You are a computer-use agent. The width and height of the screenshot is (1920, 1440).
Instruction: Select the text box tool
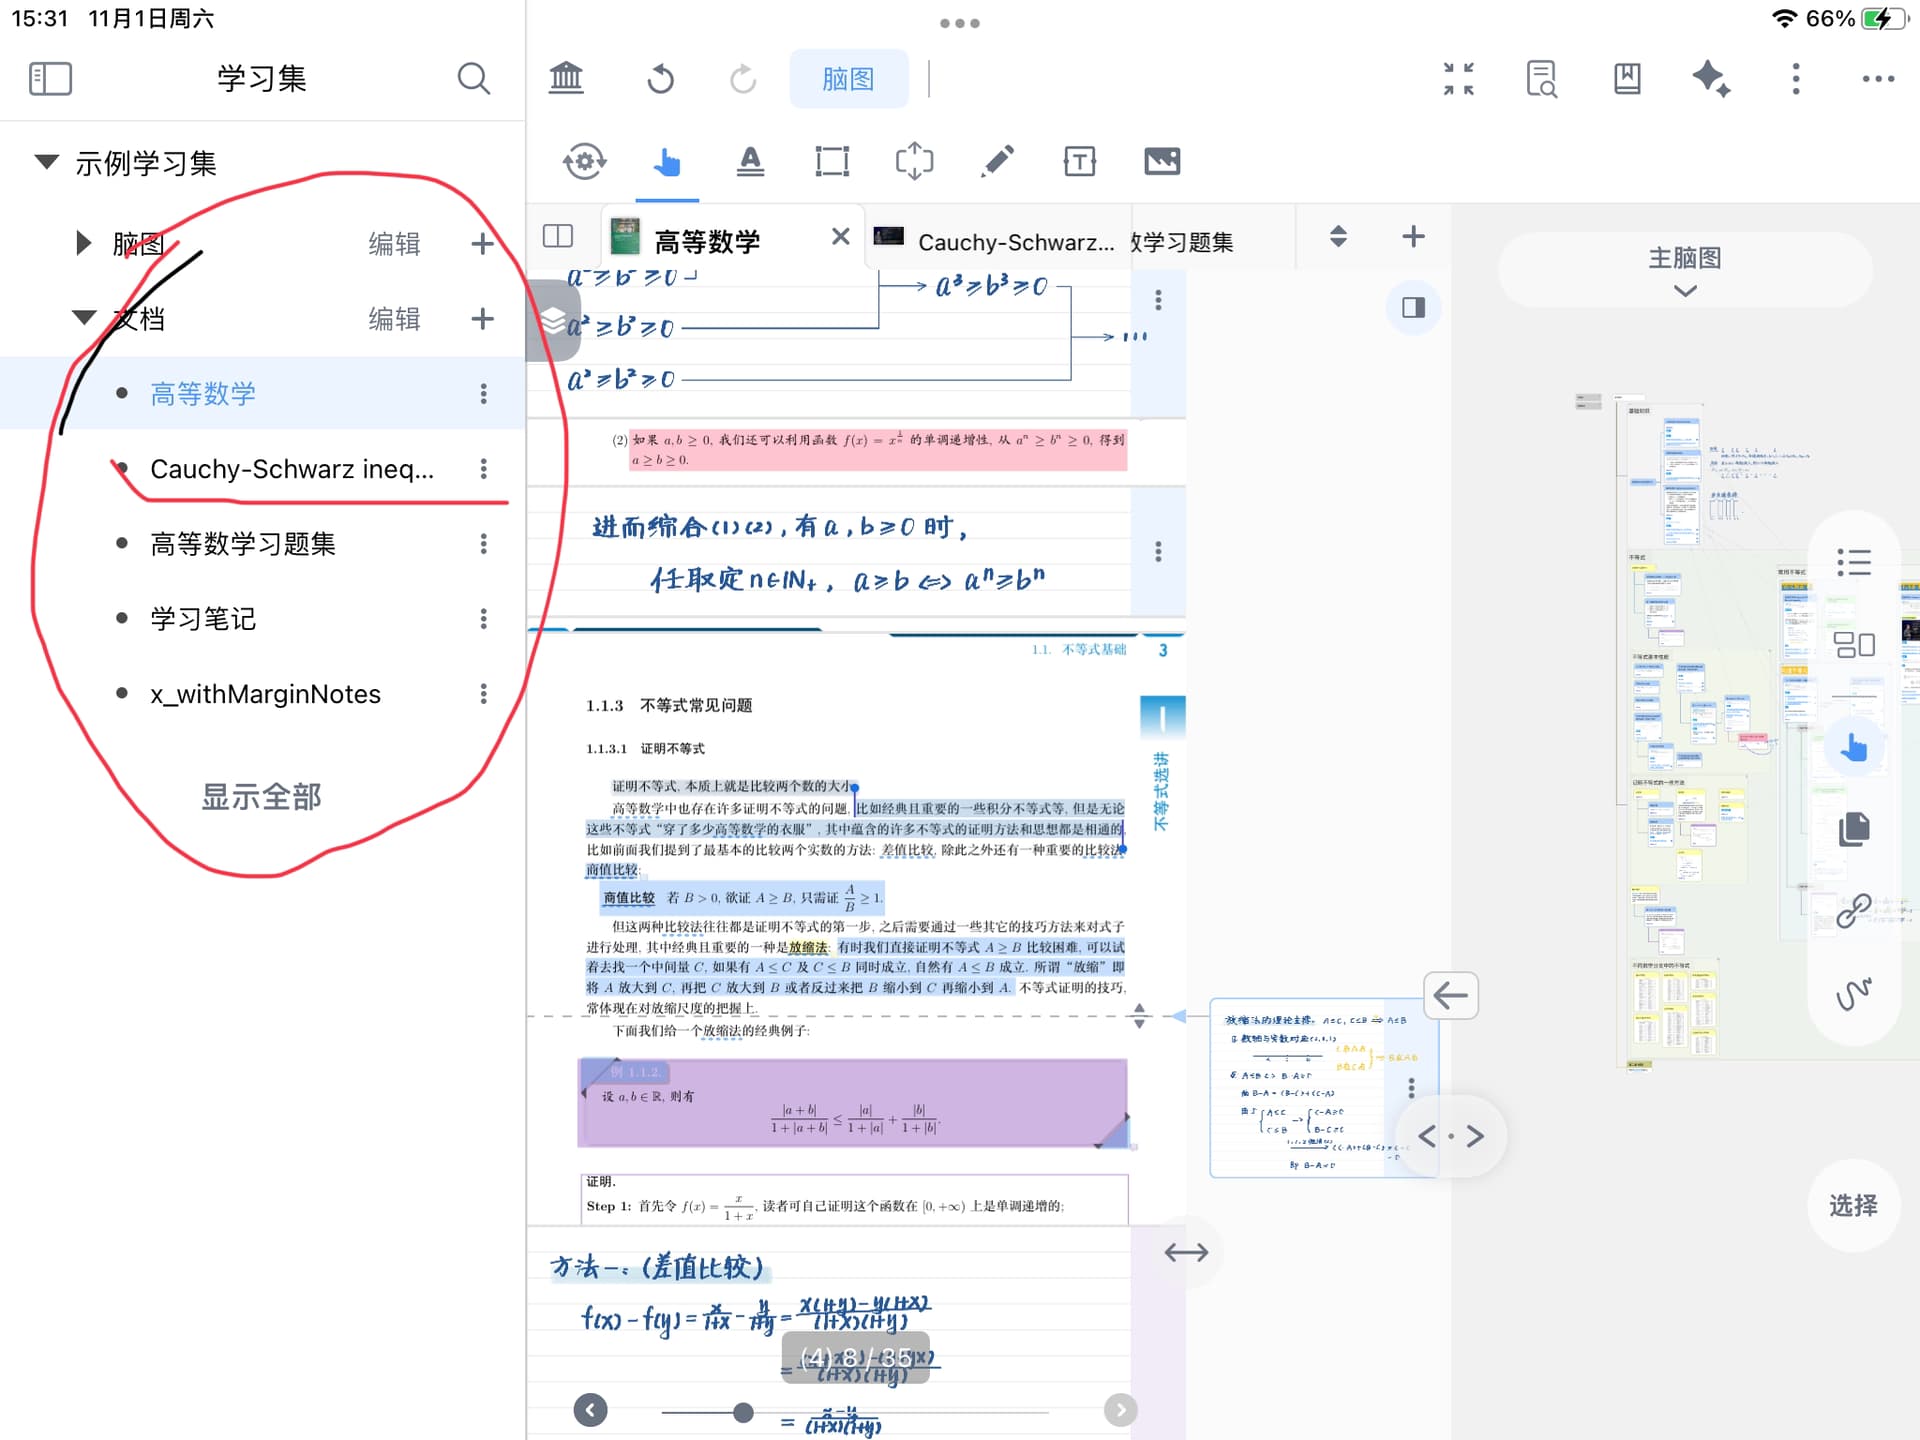[x=1079, y=161]
